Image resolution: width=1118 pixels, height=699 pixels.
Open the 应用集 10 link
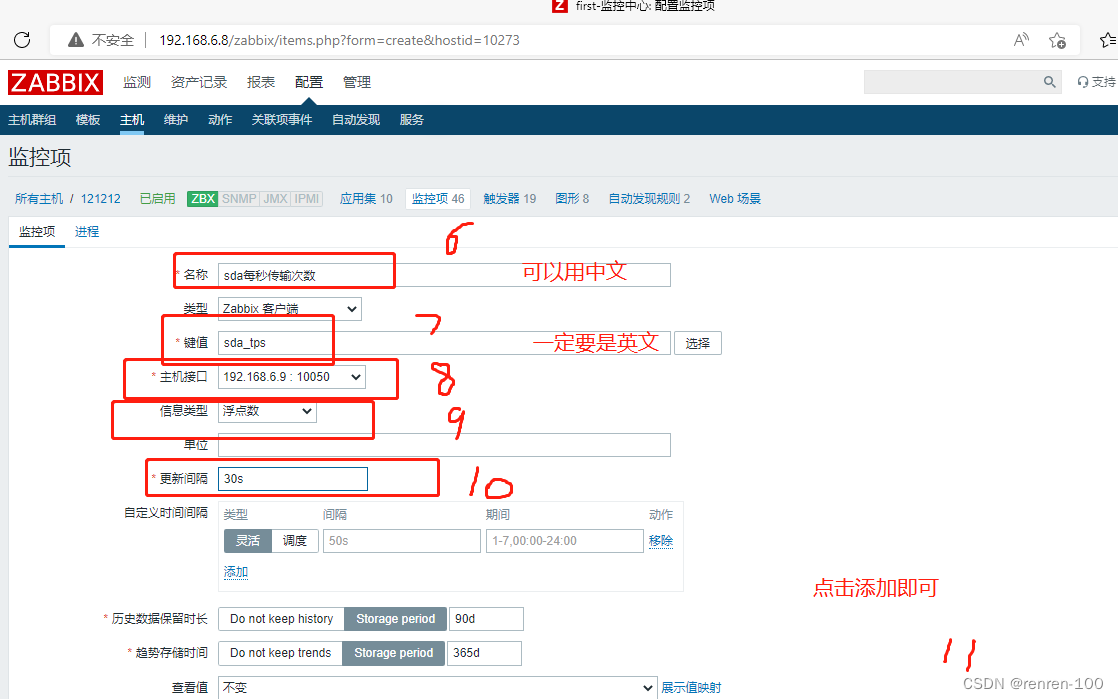pyautogui.click(x=366, y=199)
